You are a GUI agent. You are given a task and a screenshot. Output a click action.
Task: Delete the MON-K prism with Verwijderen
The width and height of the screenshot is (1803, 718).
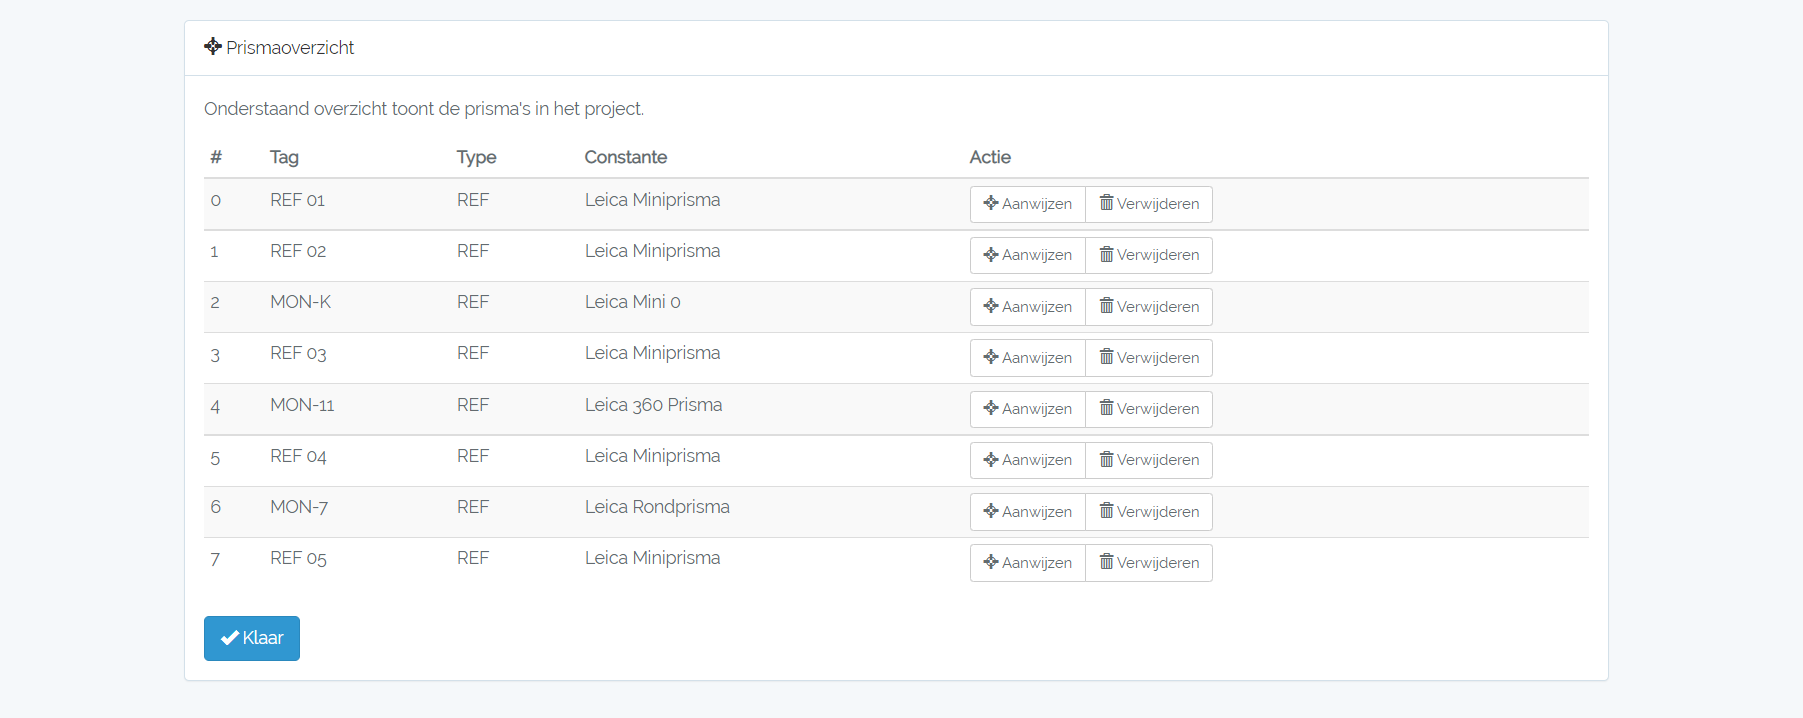1149,307
